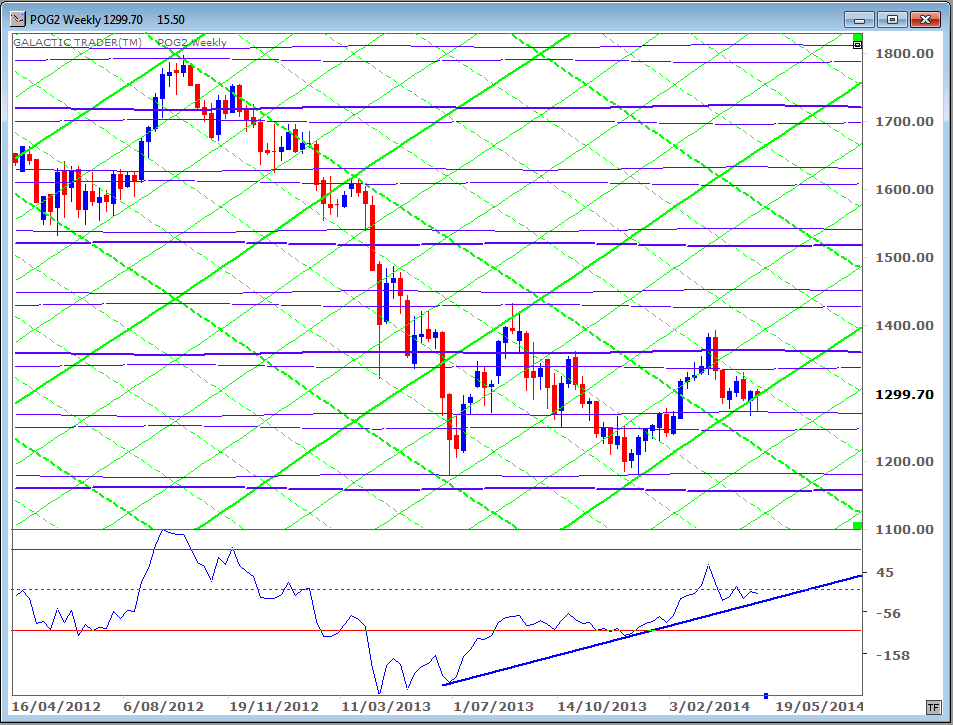Click the 11/03/2013 date label
Screen dimensions: 953x725
click(386, 707)
